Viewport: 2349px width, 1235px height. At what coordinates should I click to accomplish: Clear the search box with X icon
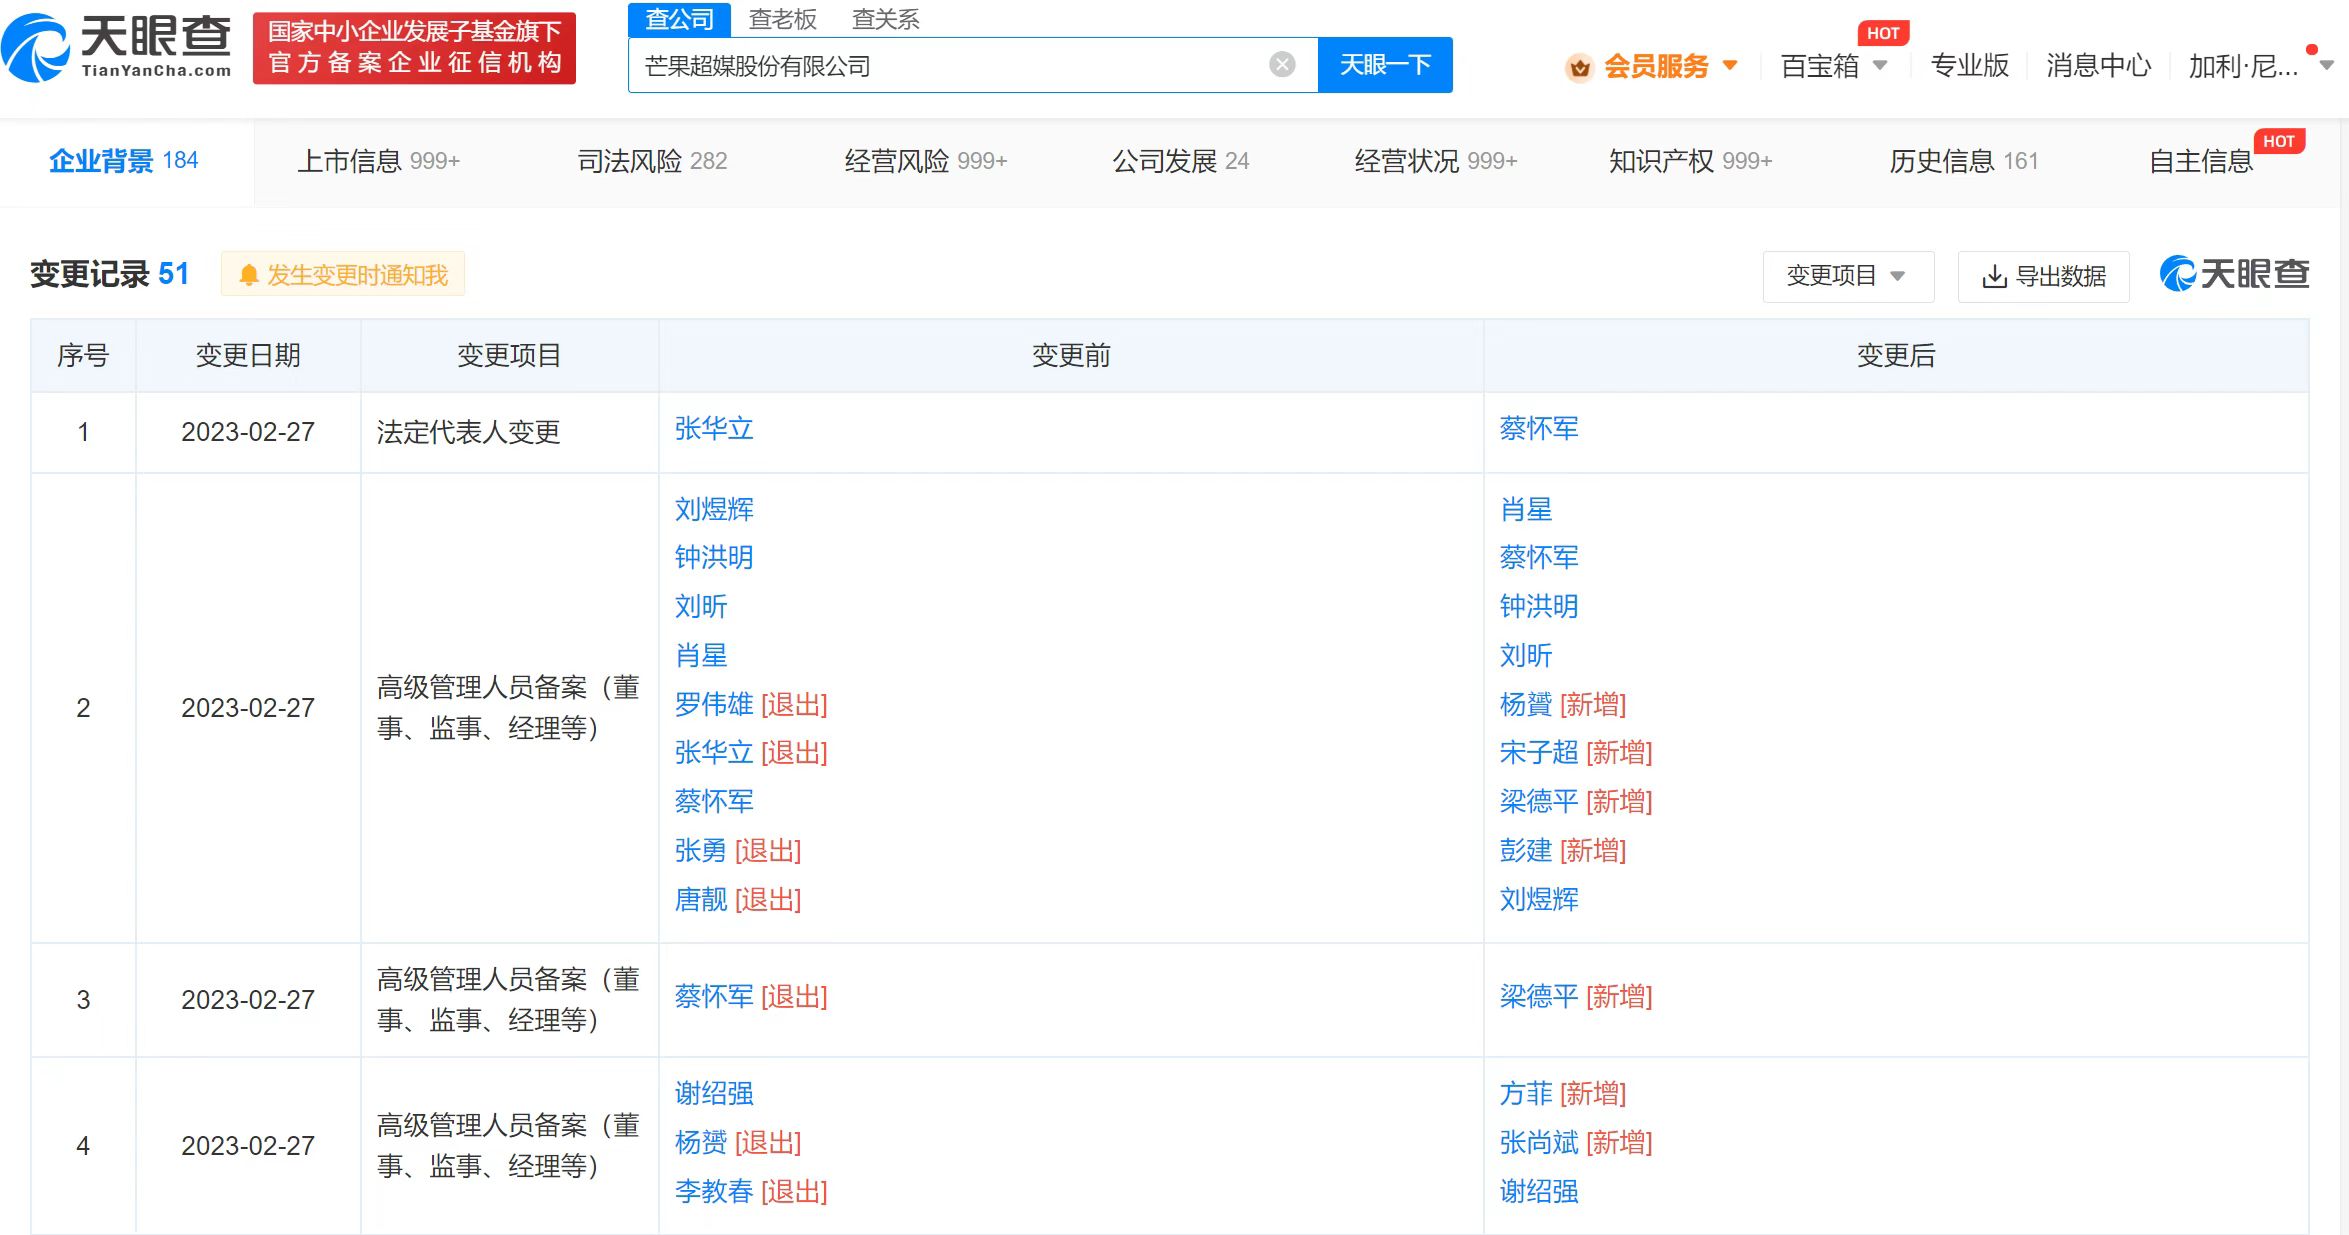(x=1282, y=65)
